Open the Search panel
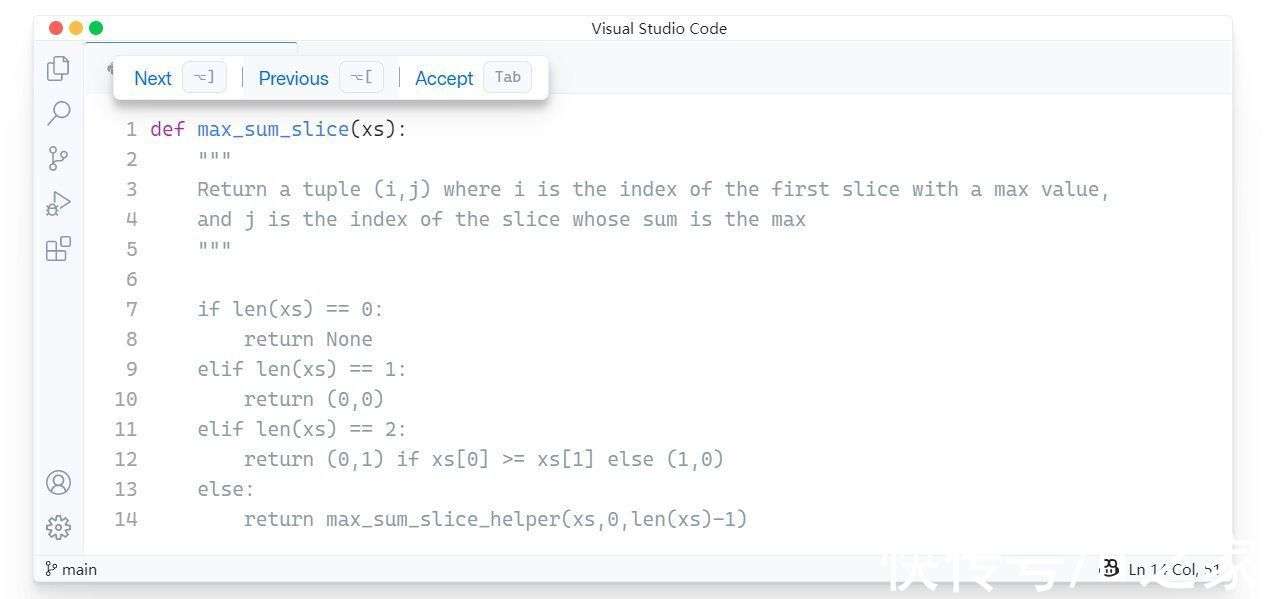1267x599 pixels. [57, 113]
